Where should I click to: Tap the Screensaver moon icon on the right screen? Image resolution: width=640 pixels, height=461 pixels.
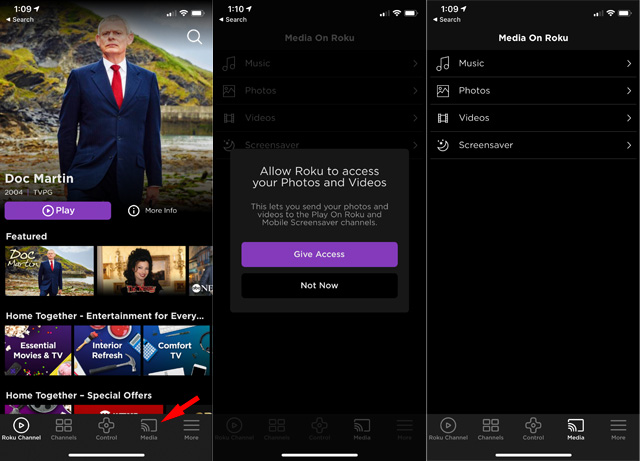pyautogui.click(x=443, y=145)
